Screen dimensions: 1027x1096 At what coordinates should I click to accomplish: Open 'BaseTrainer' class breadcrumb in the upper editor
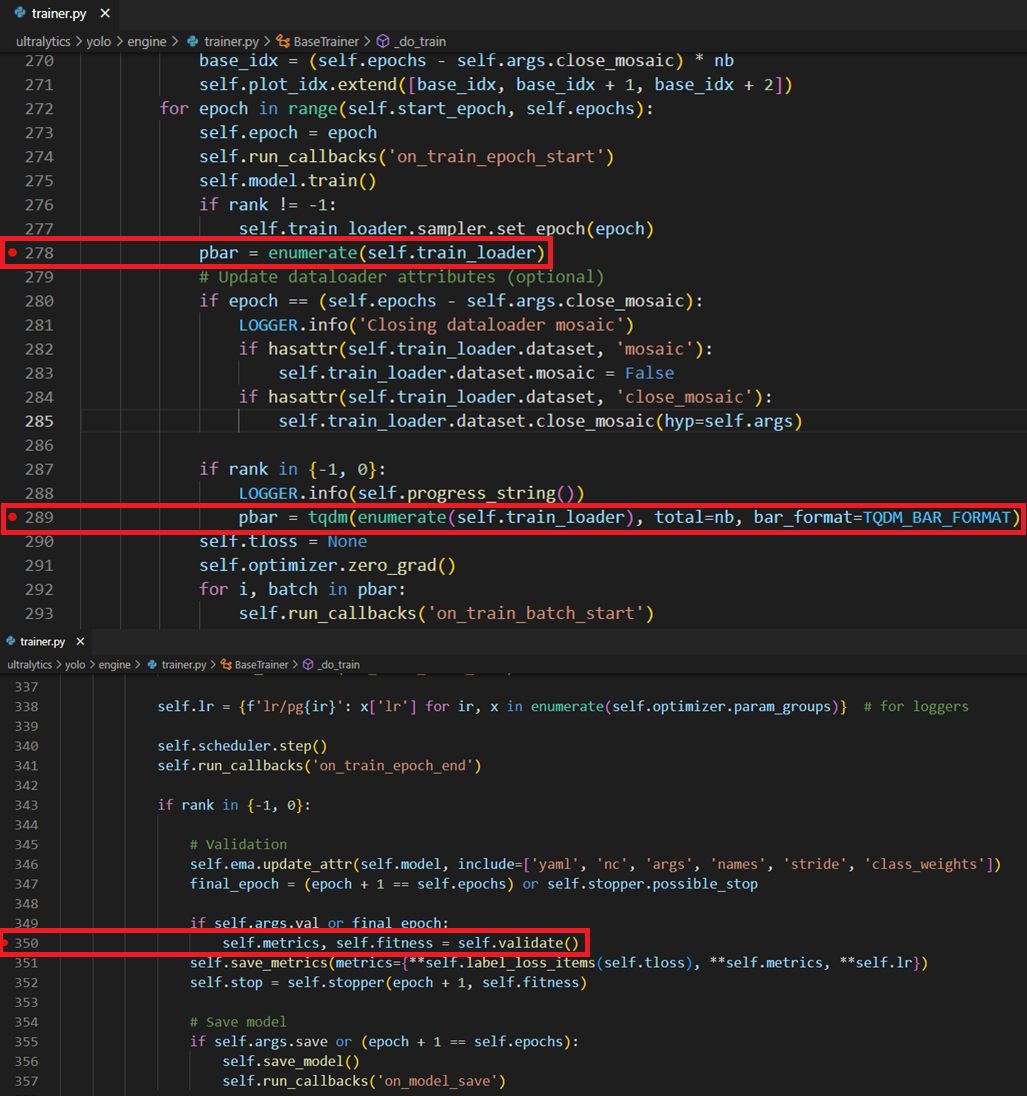tap(326, 42)
